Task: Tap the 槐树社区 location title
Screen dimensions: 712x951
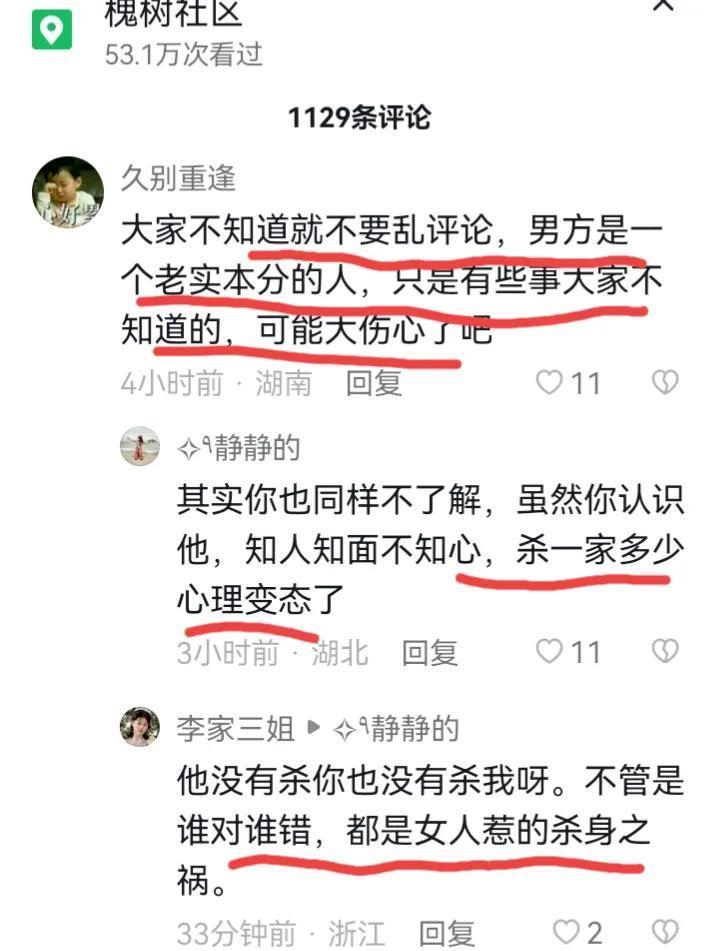Action: click(173, 14)
